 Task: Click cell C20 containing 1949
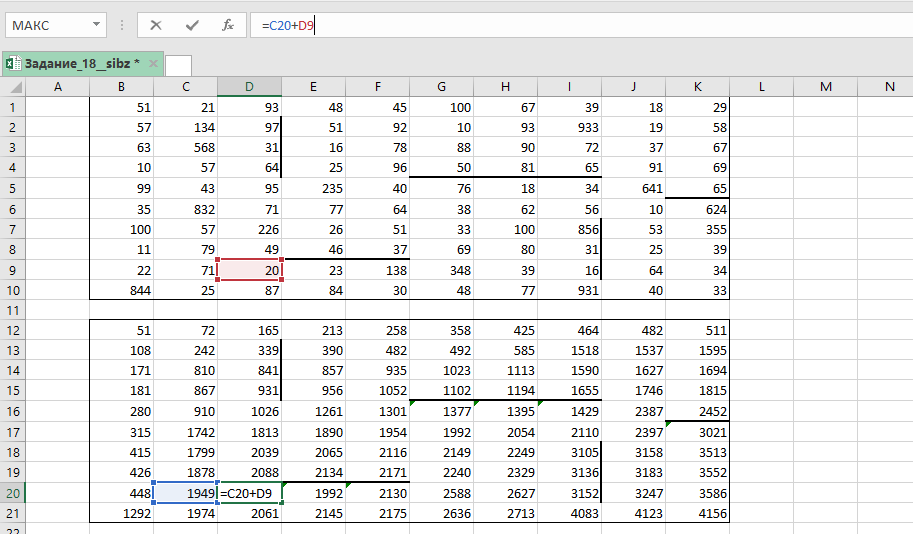coord(185,493)
